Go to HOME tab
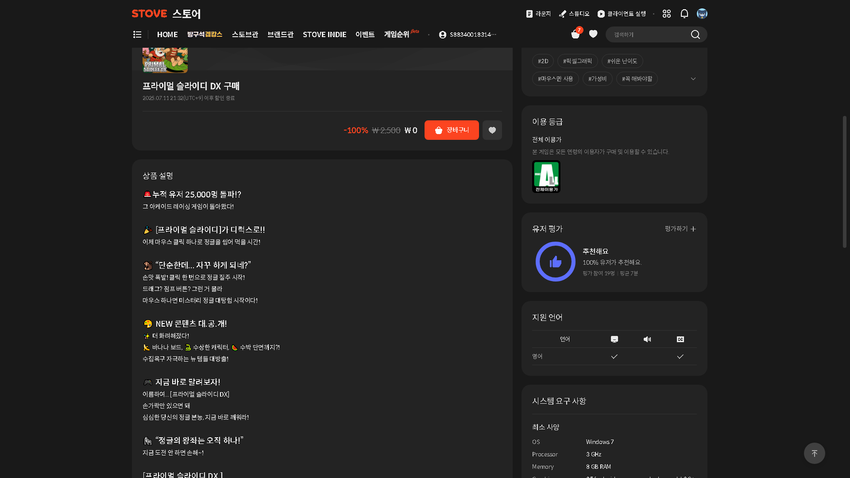 coord(167,34)
